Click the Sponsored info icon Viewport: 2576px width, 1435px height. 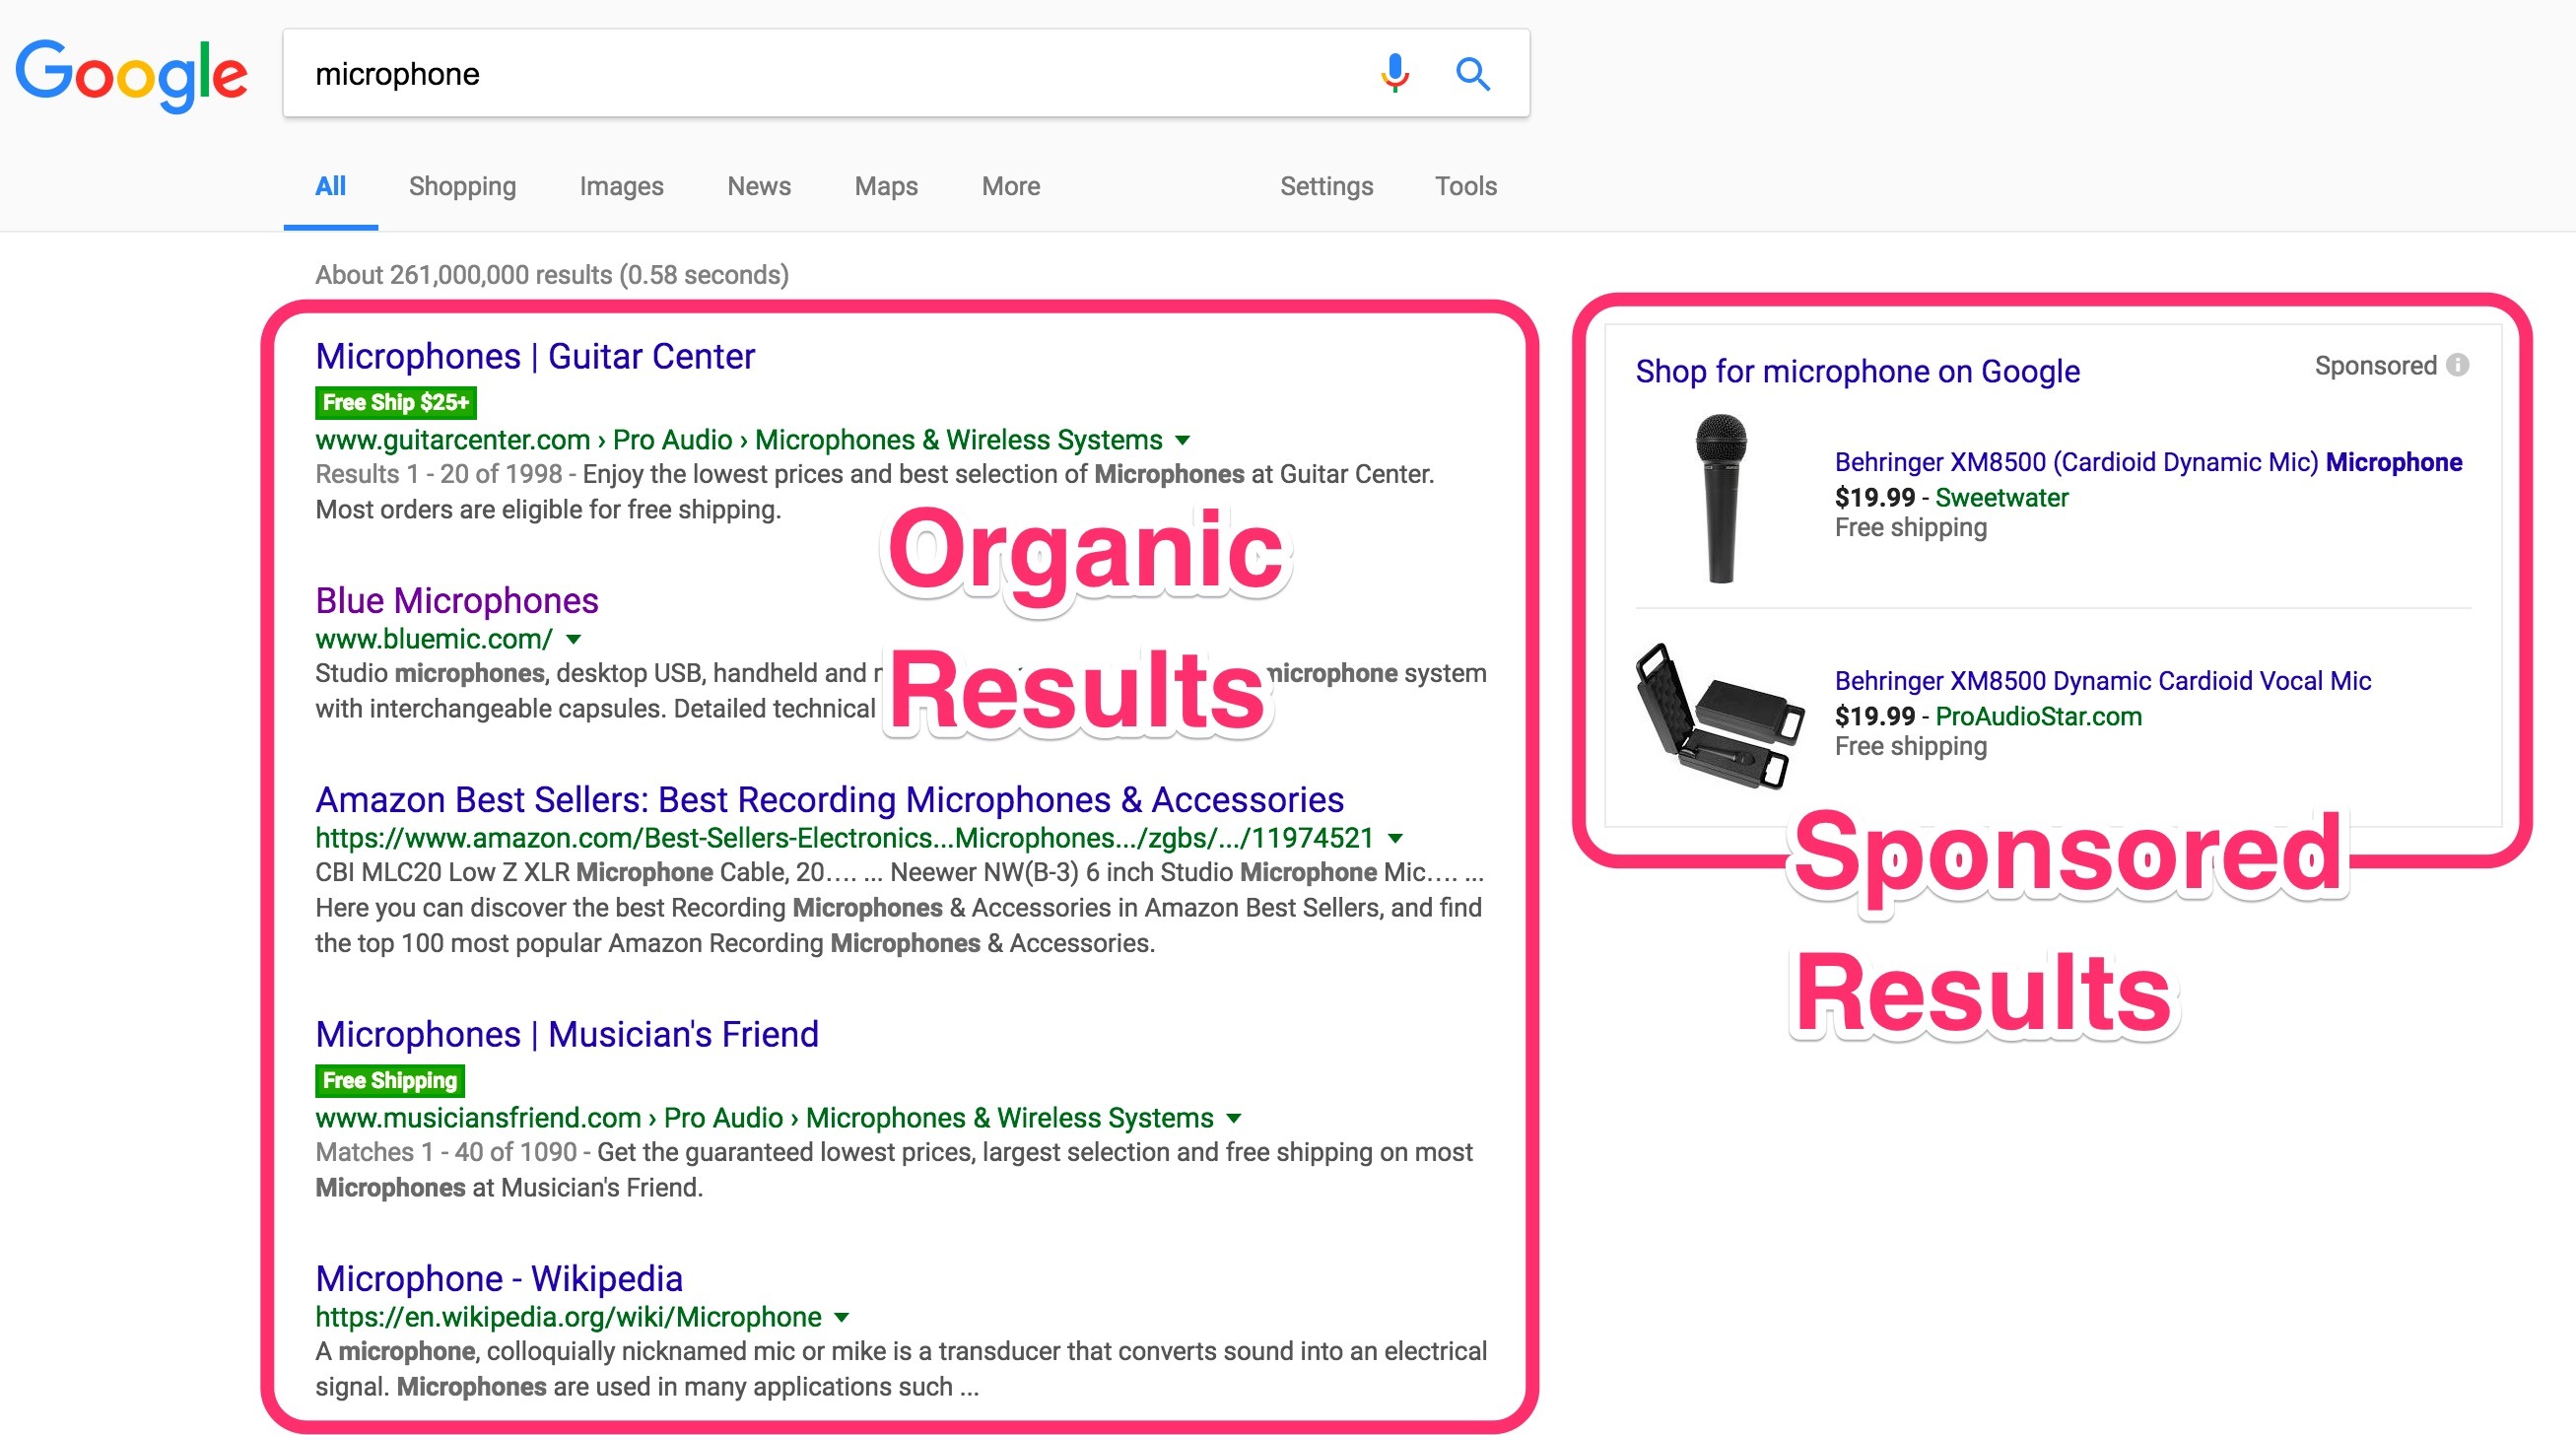pos(2458,364)
